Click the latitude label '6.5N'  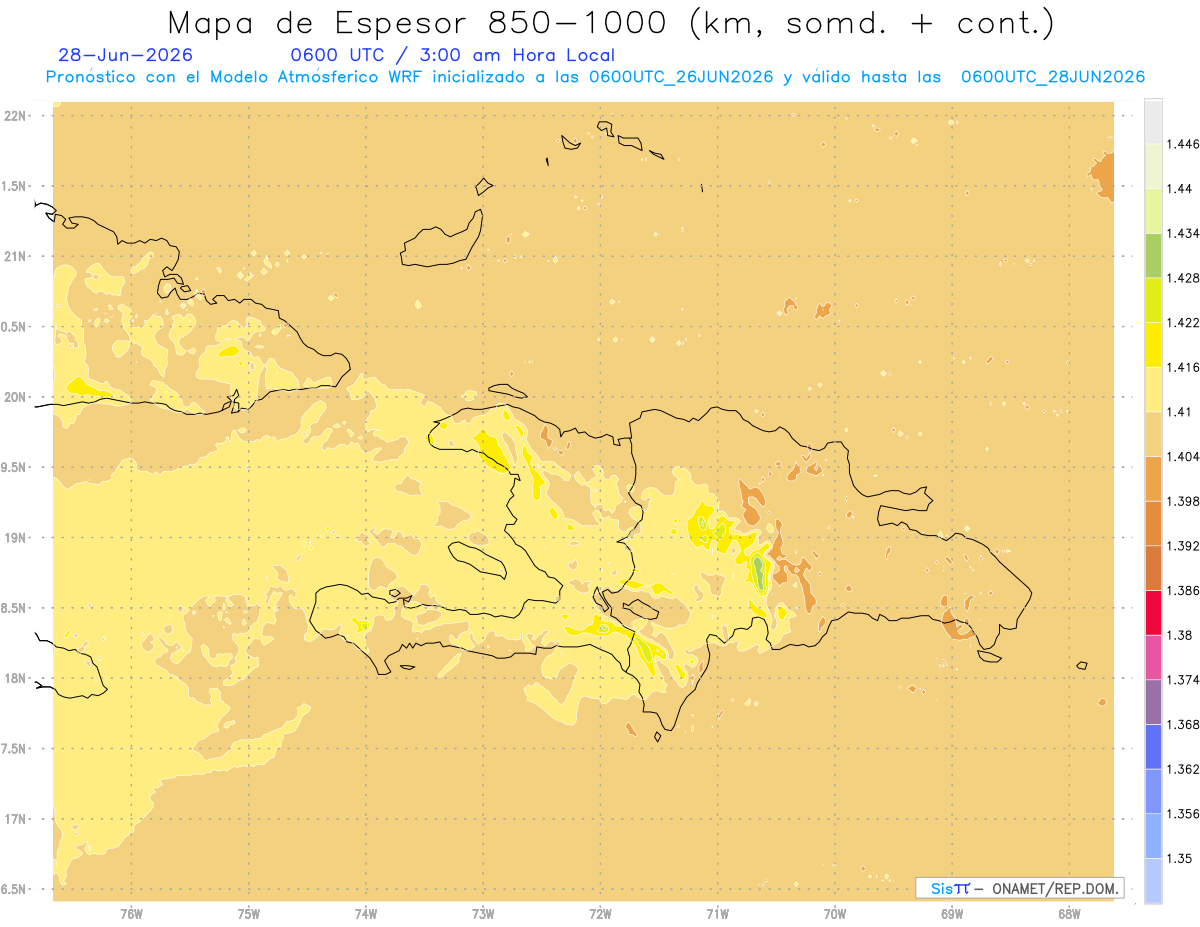[15, 890]
